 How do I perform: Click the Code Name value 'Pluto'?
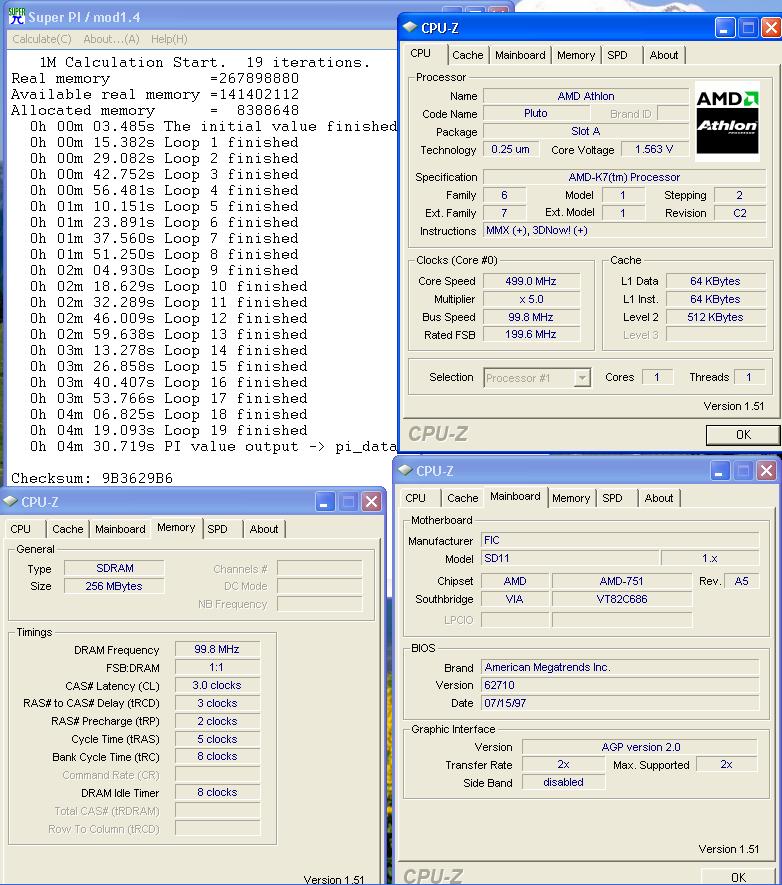coord(535,113)
